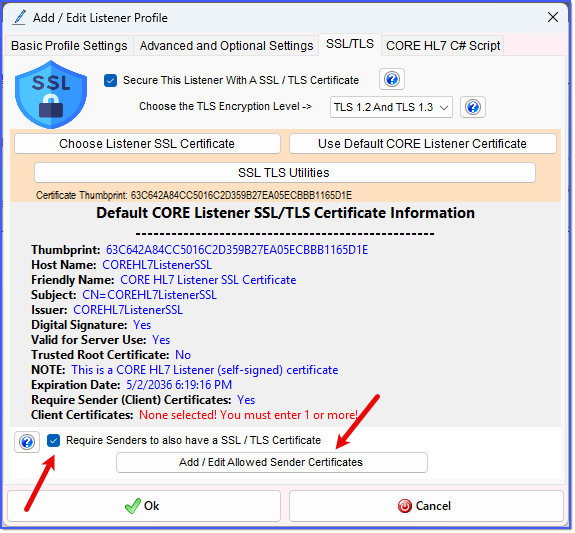Click the Digital Signature value Yes
575x533 pixels.
point(142,325)
